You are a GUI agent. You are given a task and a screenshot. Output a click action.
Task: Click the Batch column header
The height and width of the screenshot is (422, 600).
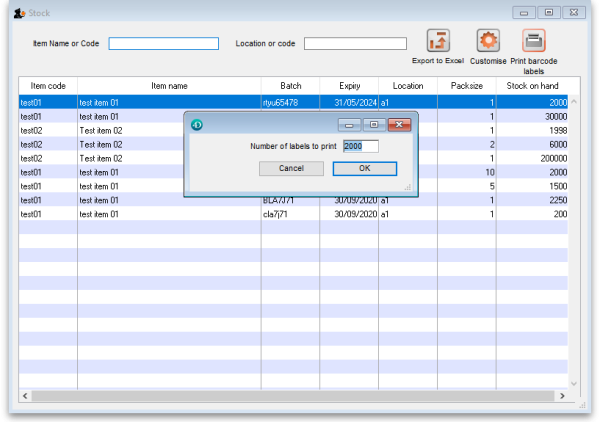tap(290, 86)
